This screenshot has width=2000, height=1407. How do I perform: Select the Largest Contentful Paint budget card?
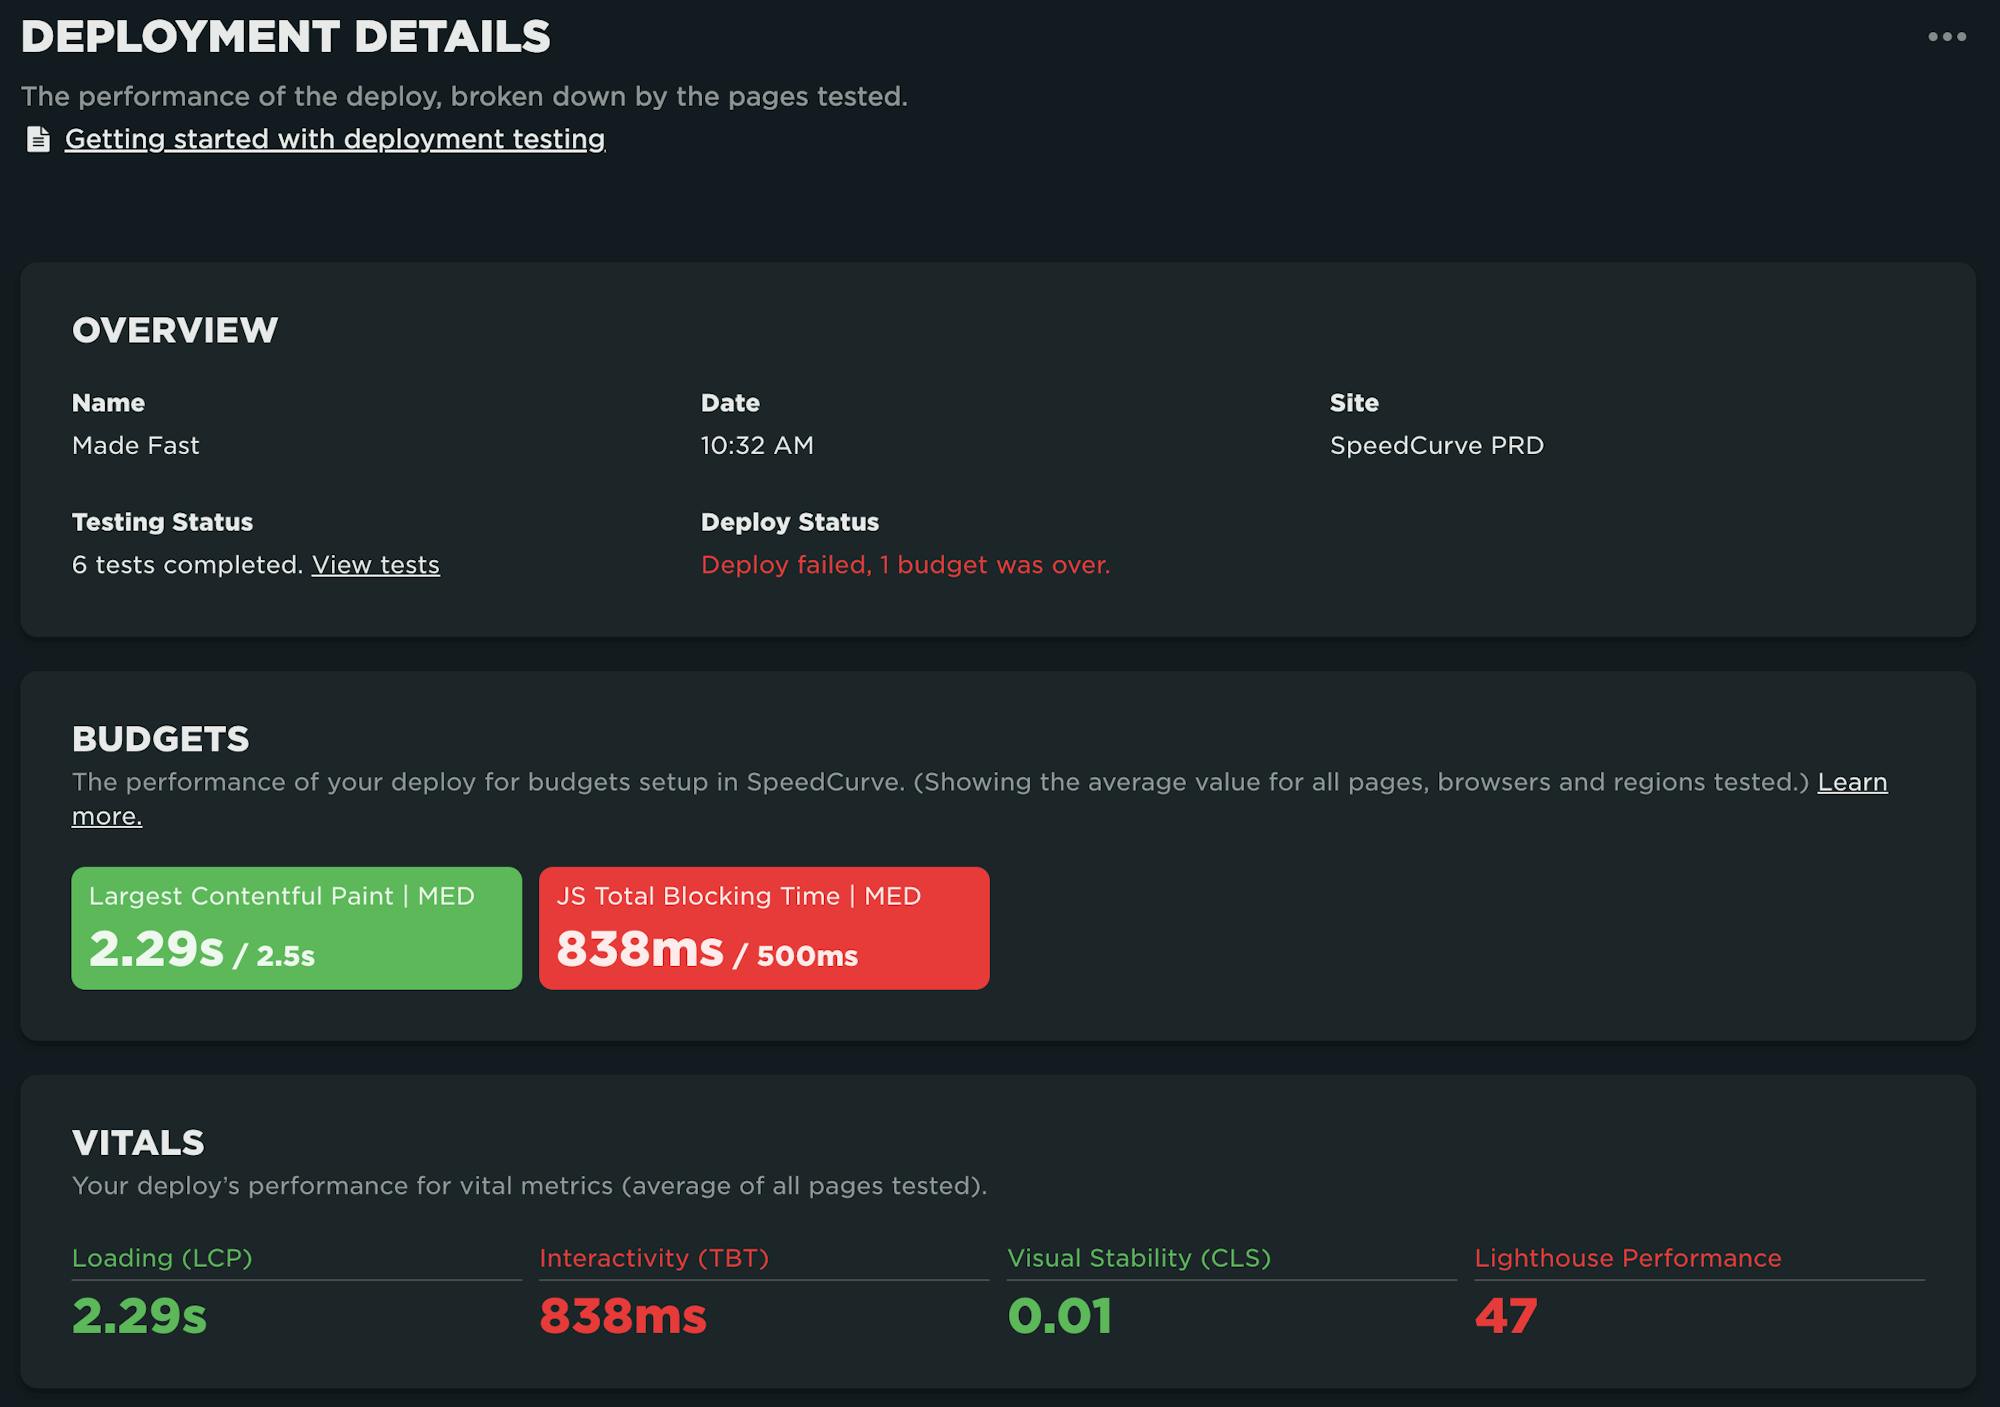coord(296,928)
